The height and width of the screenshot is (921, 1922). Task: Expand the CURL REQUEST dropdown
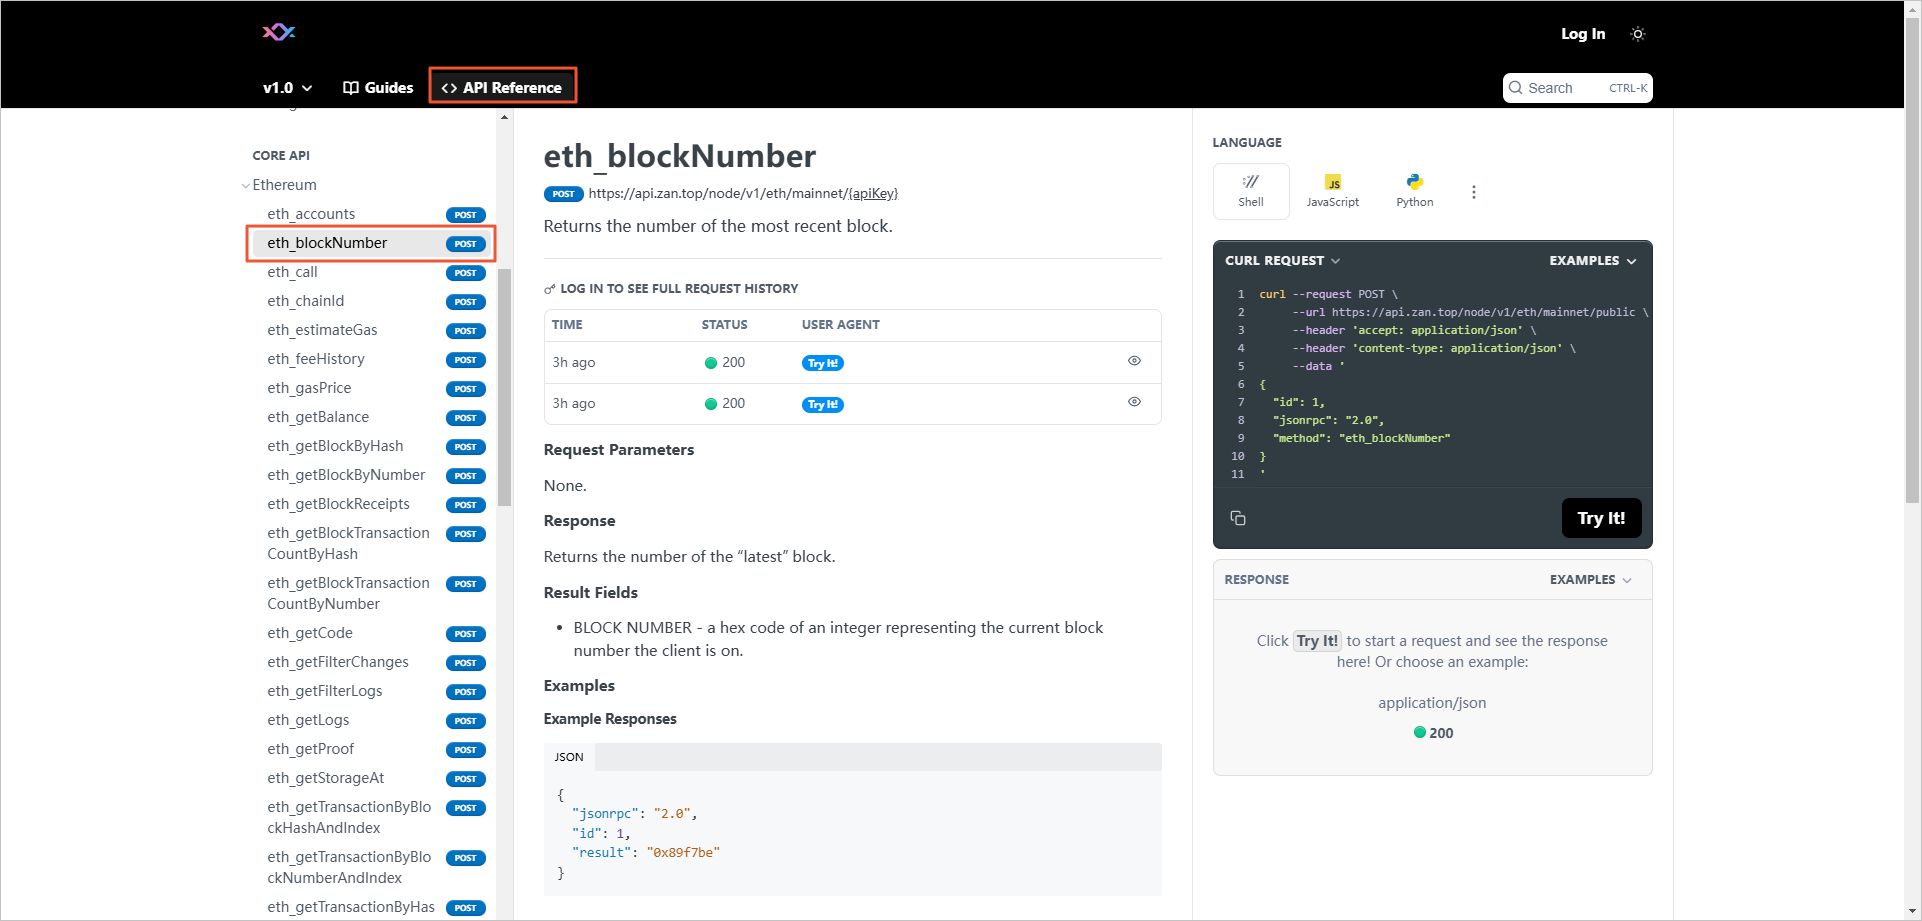[x=1282, y=261]
